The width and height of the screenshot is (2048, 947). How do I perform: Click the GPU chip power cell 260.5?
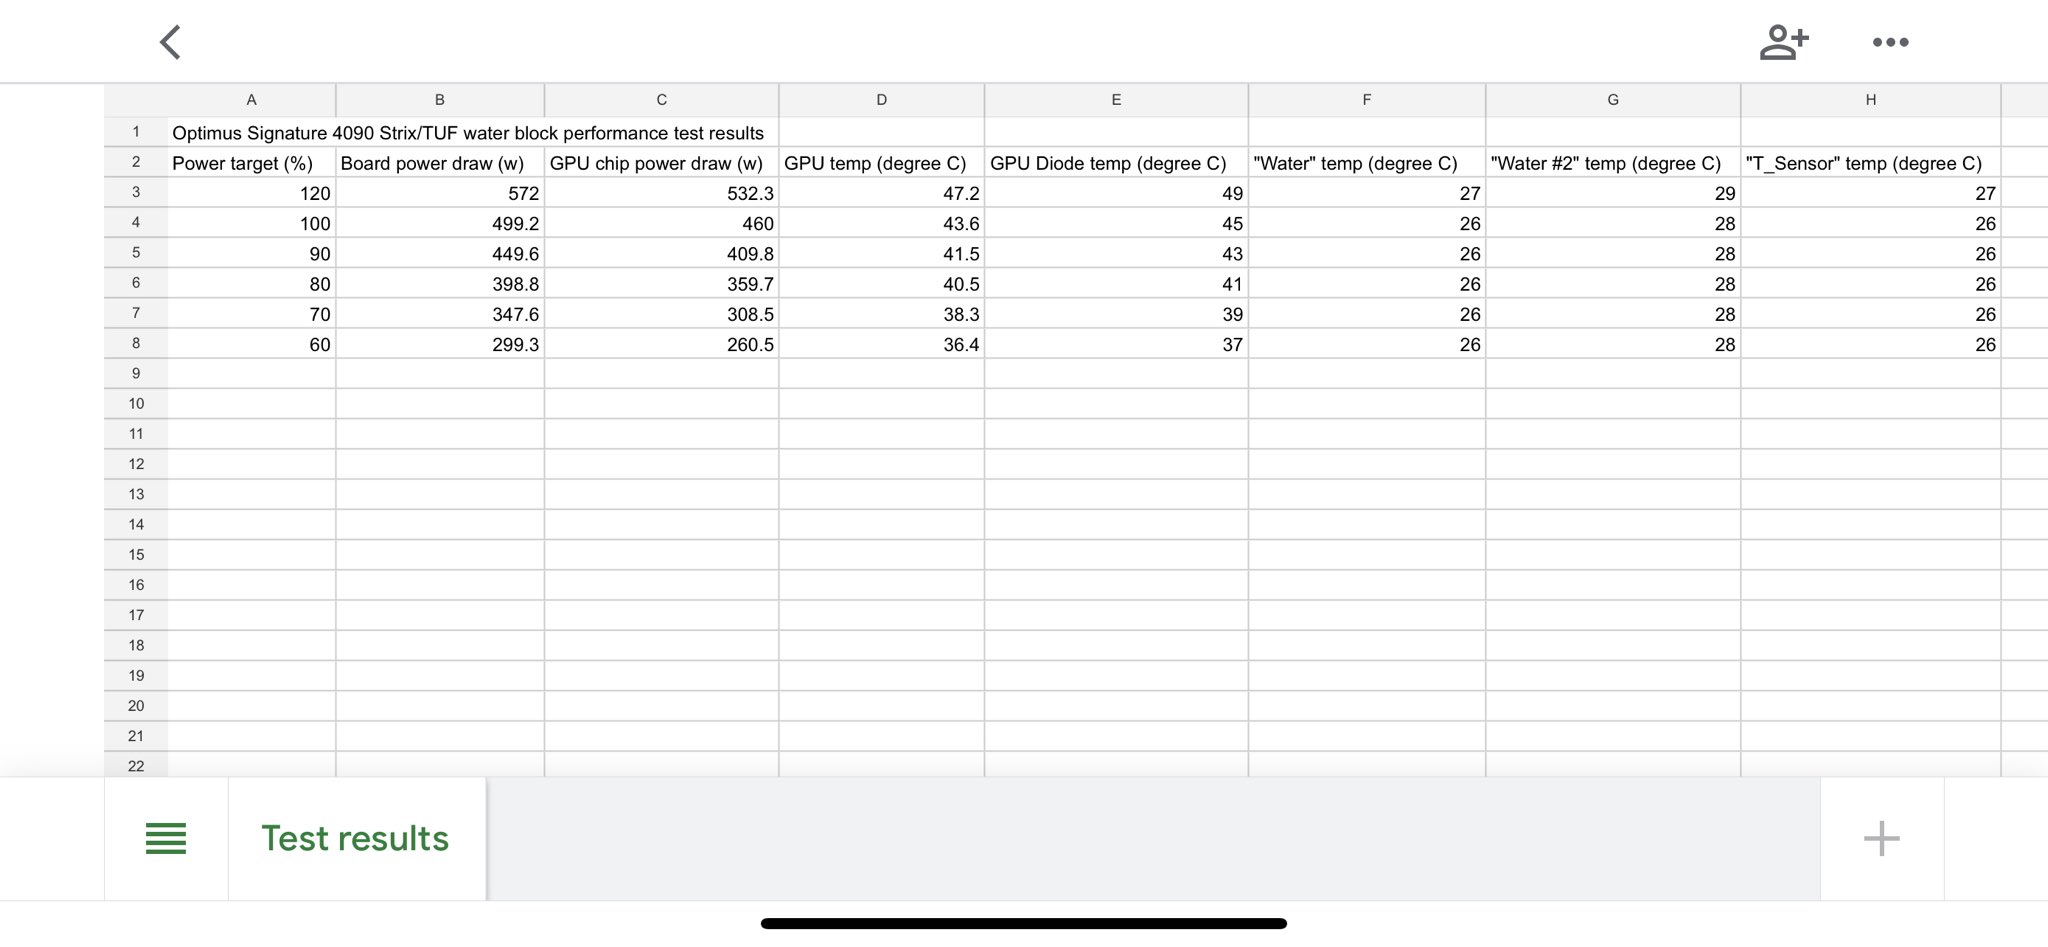pos(662,345)
